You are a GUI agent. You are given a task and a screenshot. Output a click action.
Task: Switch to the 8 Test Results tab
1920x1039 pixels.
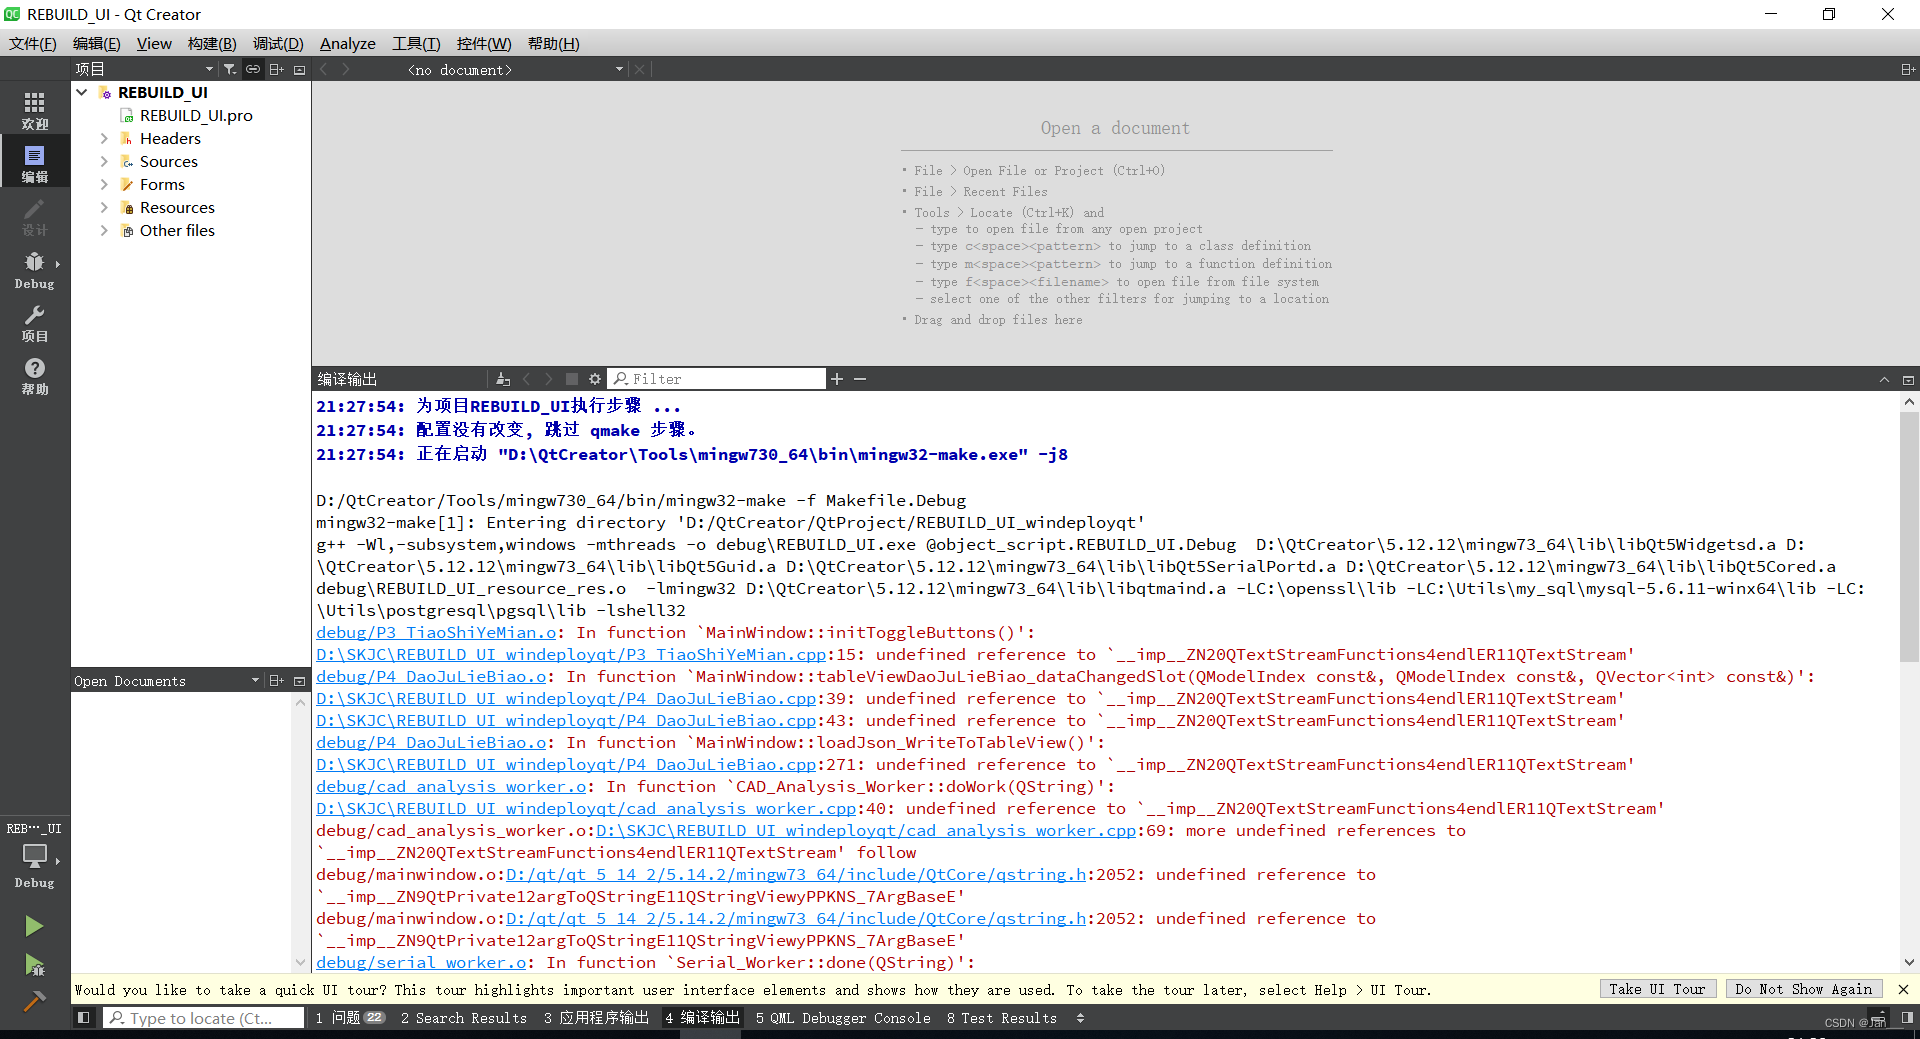[1002, 1018]
